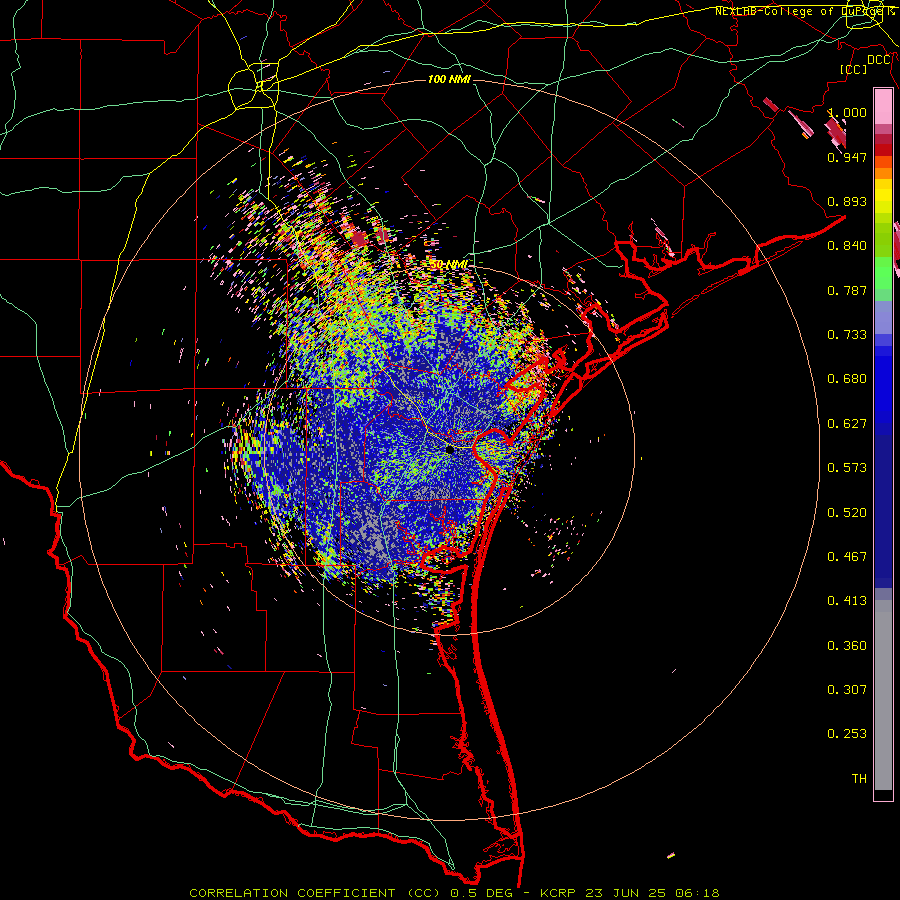This screenshot has height=900, width=900.
Task: Click the TH threshold label
Action: pos(859,779)
